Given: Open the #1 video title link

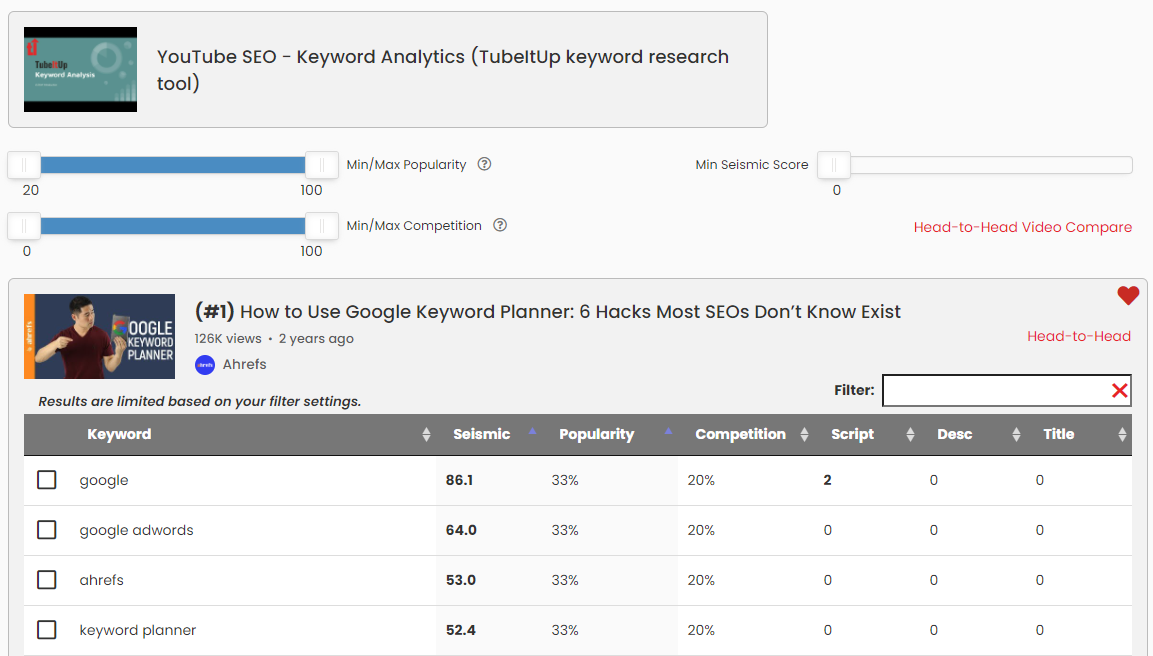Looking at the screenshot, I should pyautogui.click(x=548, y=312).
